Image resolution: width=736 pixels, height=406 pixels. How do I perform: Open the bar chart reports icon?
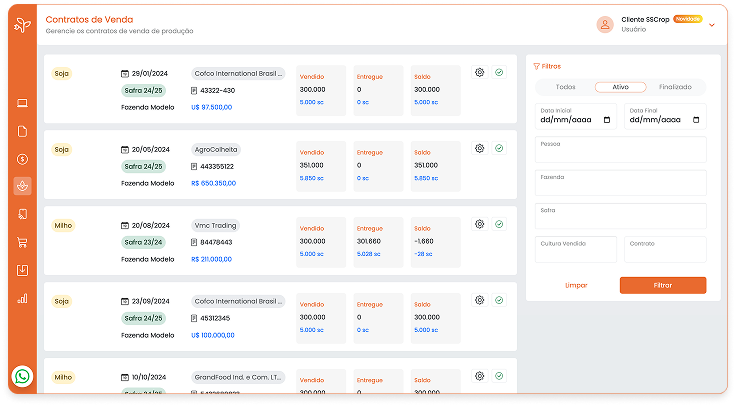(22, 298)
